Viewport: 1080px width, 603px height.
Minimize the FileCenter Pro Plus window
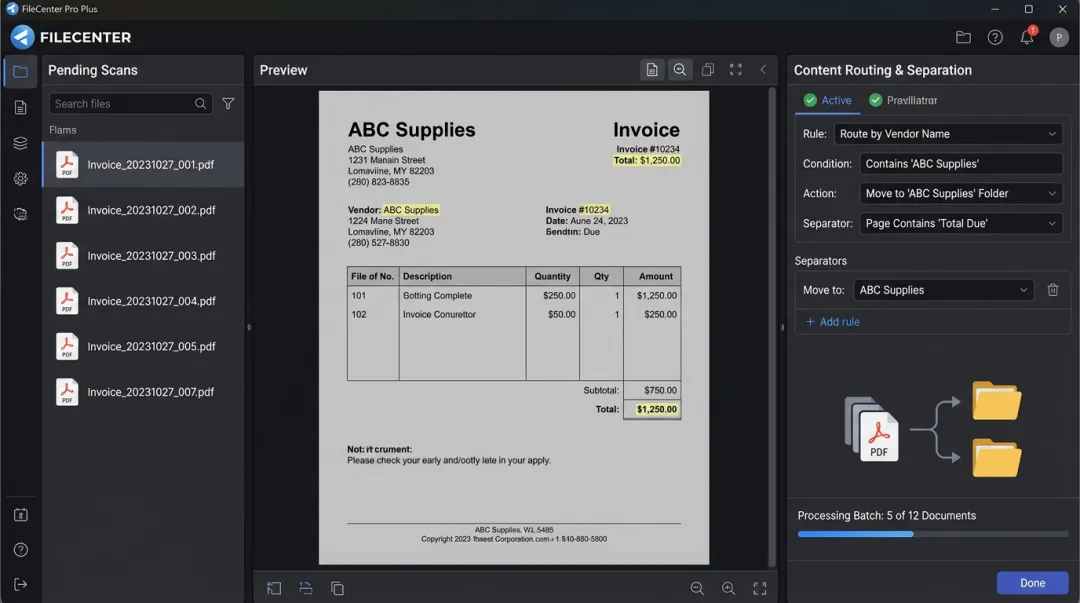click(995, 9)
